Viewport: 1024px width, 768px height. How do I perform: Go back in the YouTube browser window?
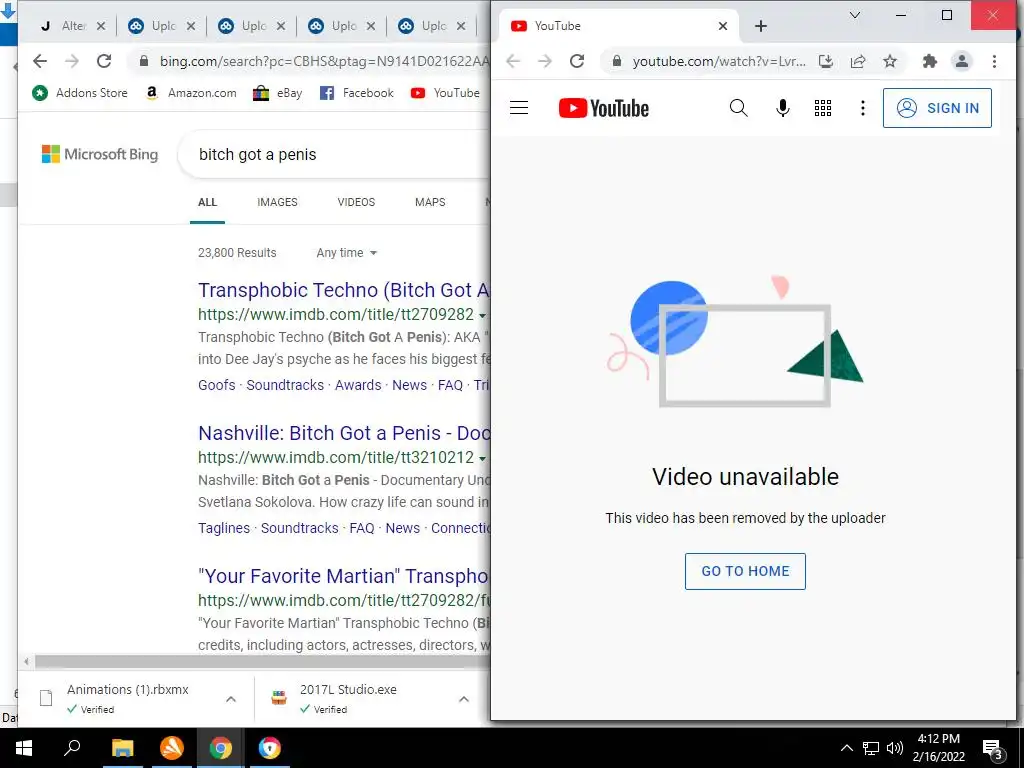(x=513, y=61)
